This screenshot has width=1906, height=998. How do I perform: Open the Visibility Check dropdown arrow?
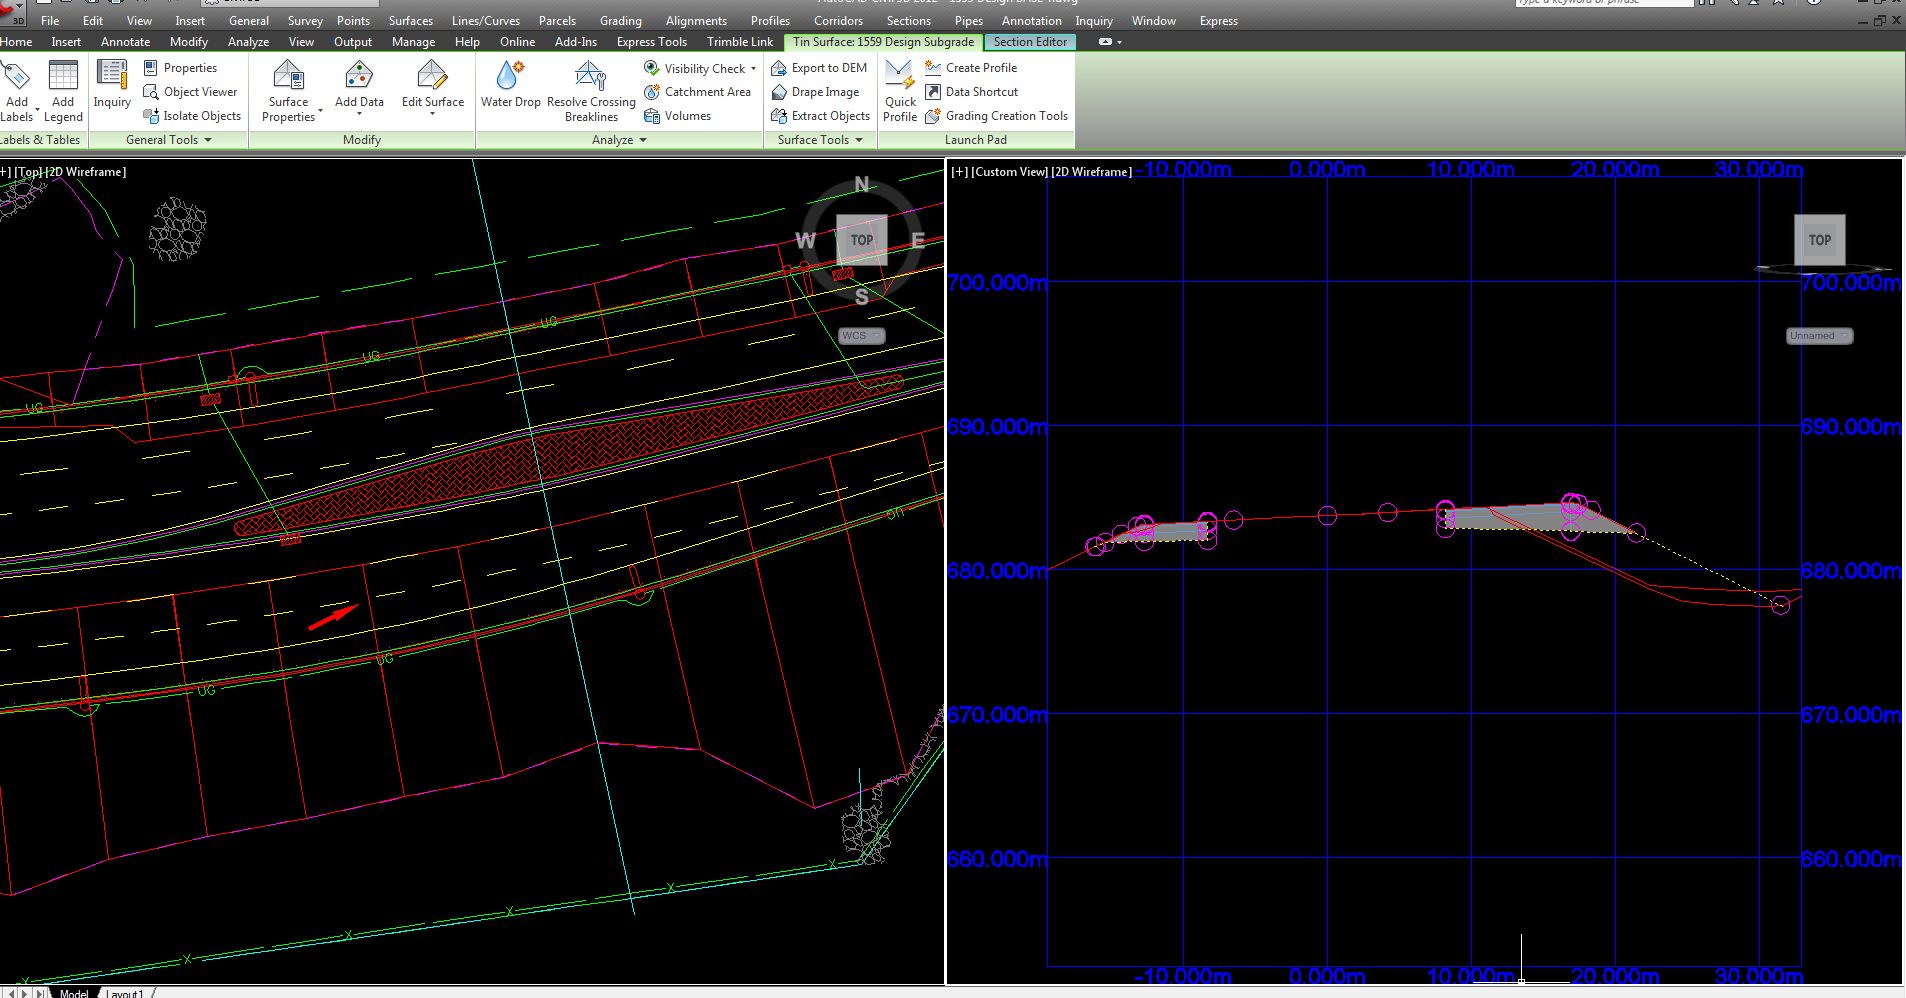753,69
